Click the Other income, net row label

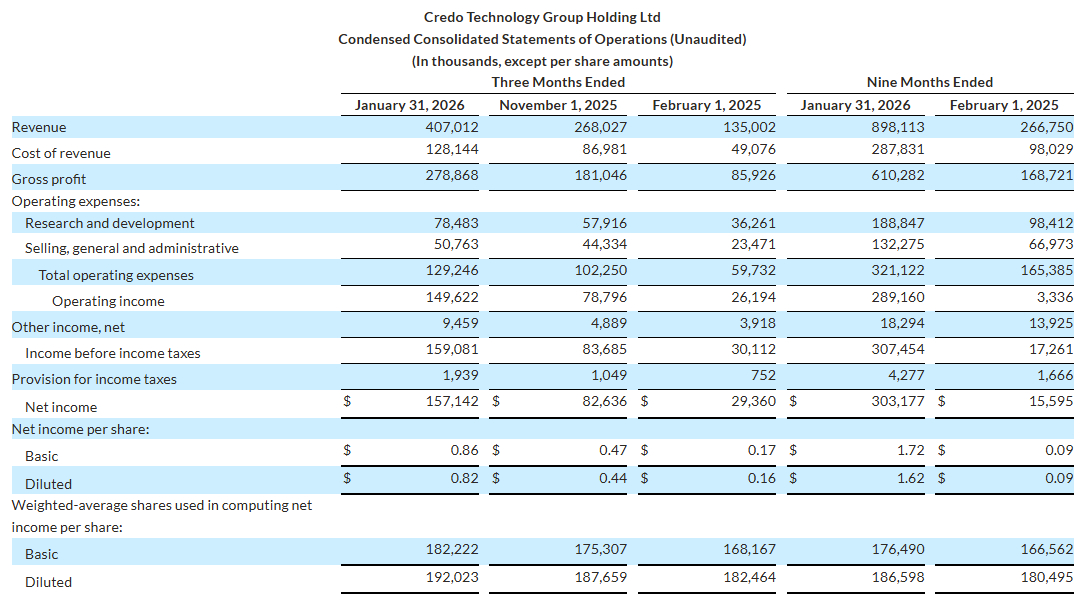[x=68, y=327]
